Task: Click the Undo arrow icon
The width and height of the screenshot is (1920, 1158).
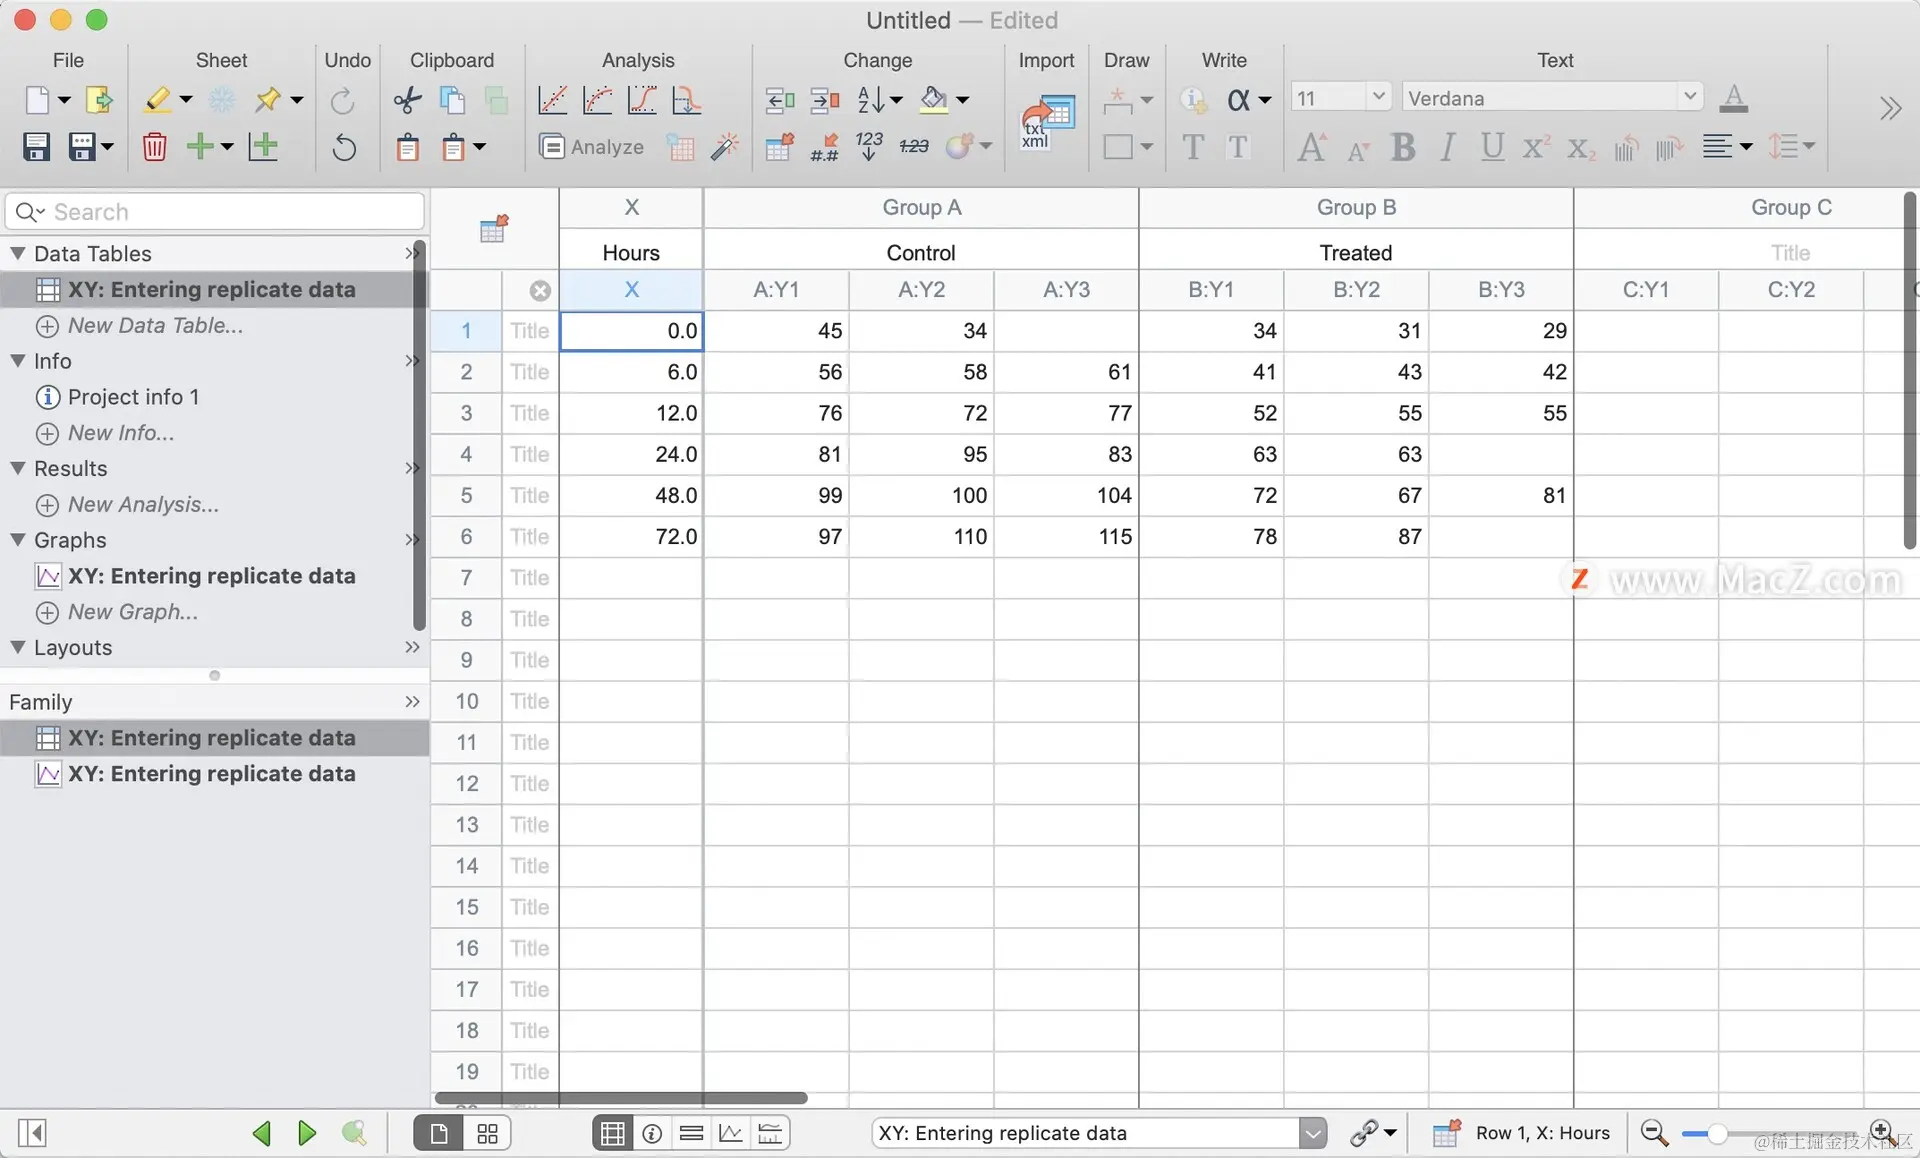Action: [343, 147]
